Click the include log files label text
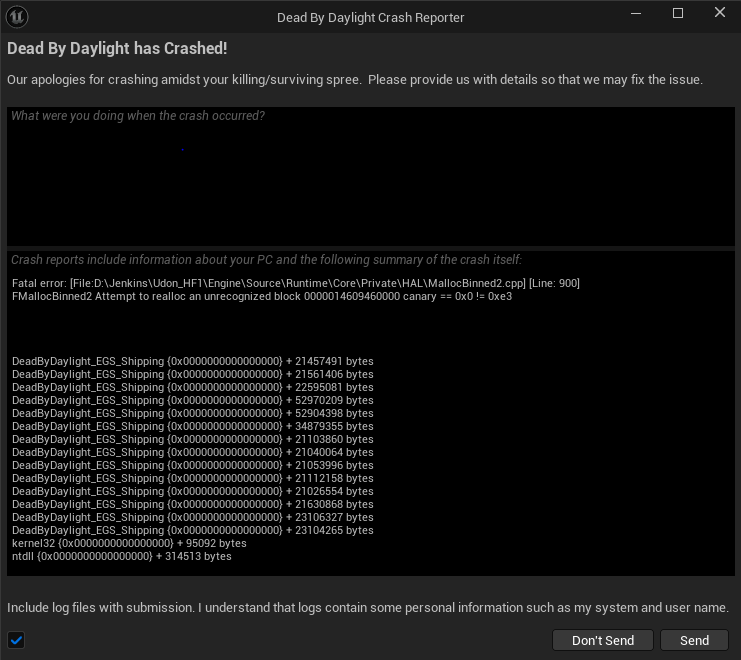 [368, 608]
